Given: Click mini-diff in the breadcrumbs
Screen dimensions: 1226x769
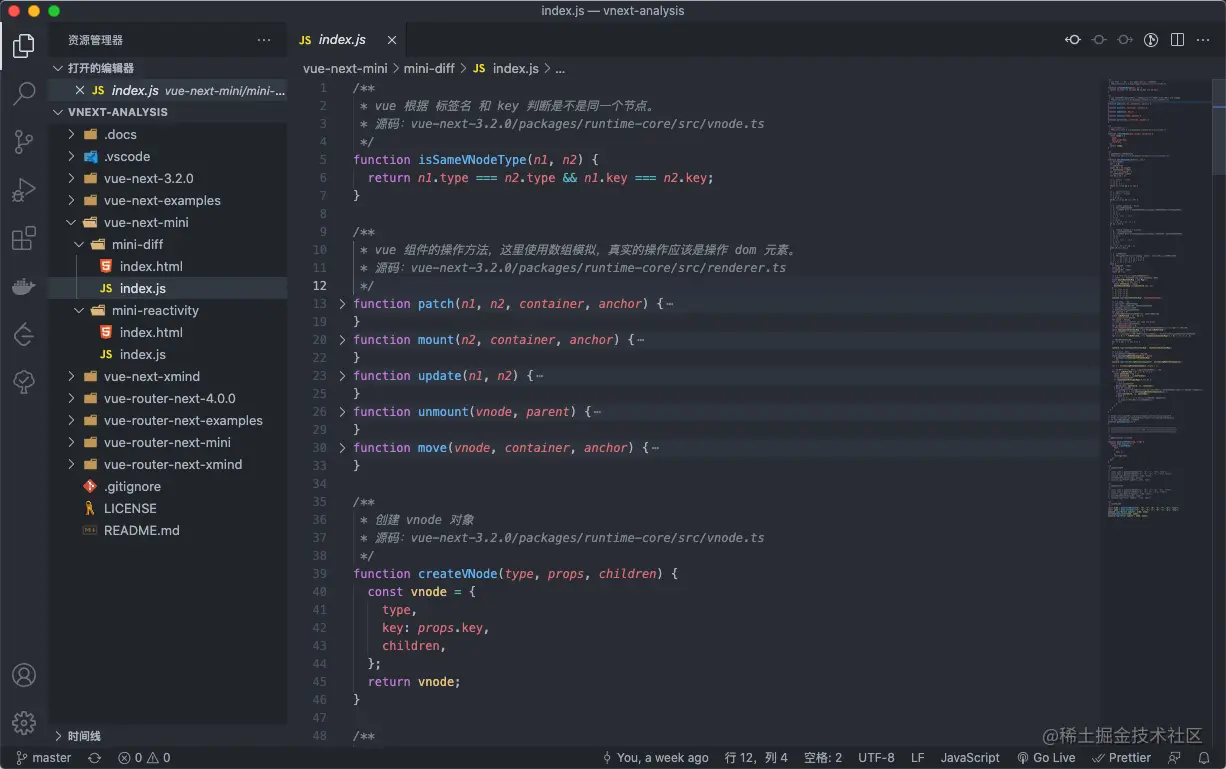Looking at the screenshot, I should [x=429, y=68].
